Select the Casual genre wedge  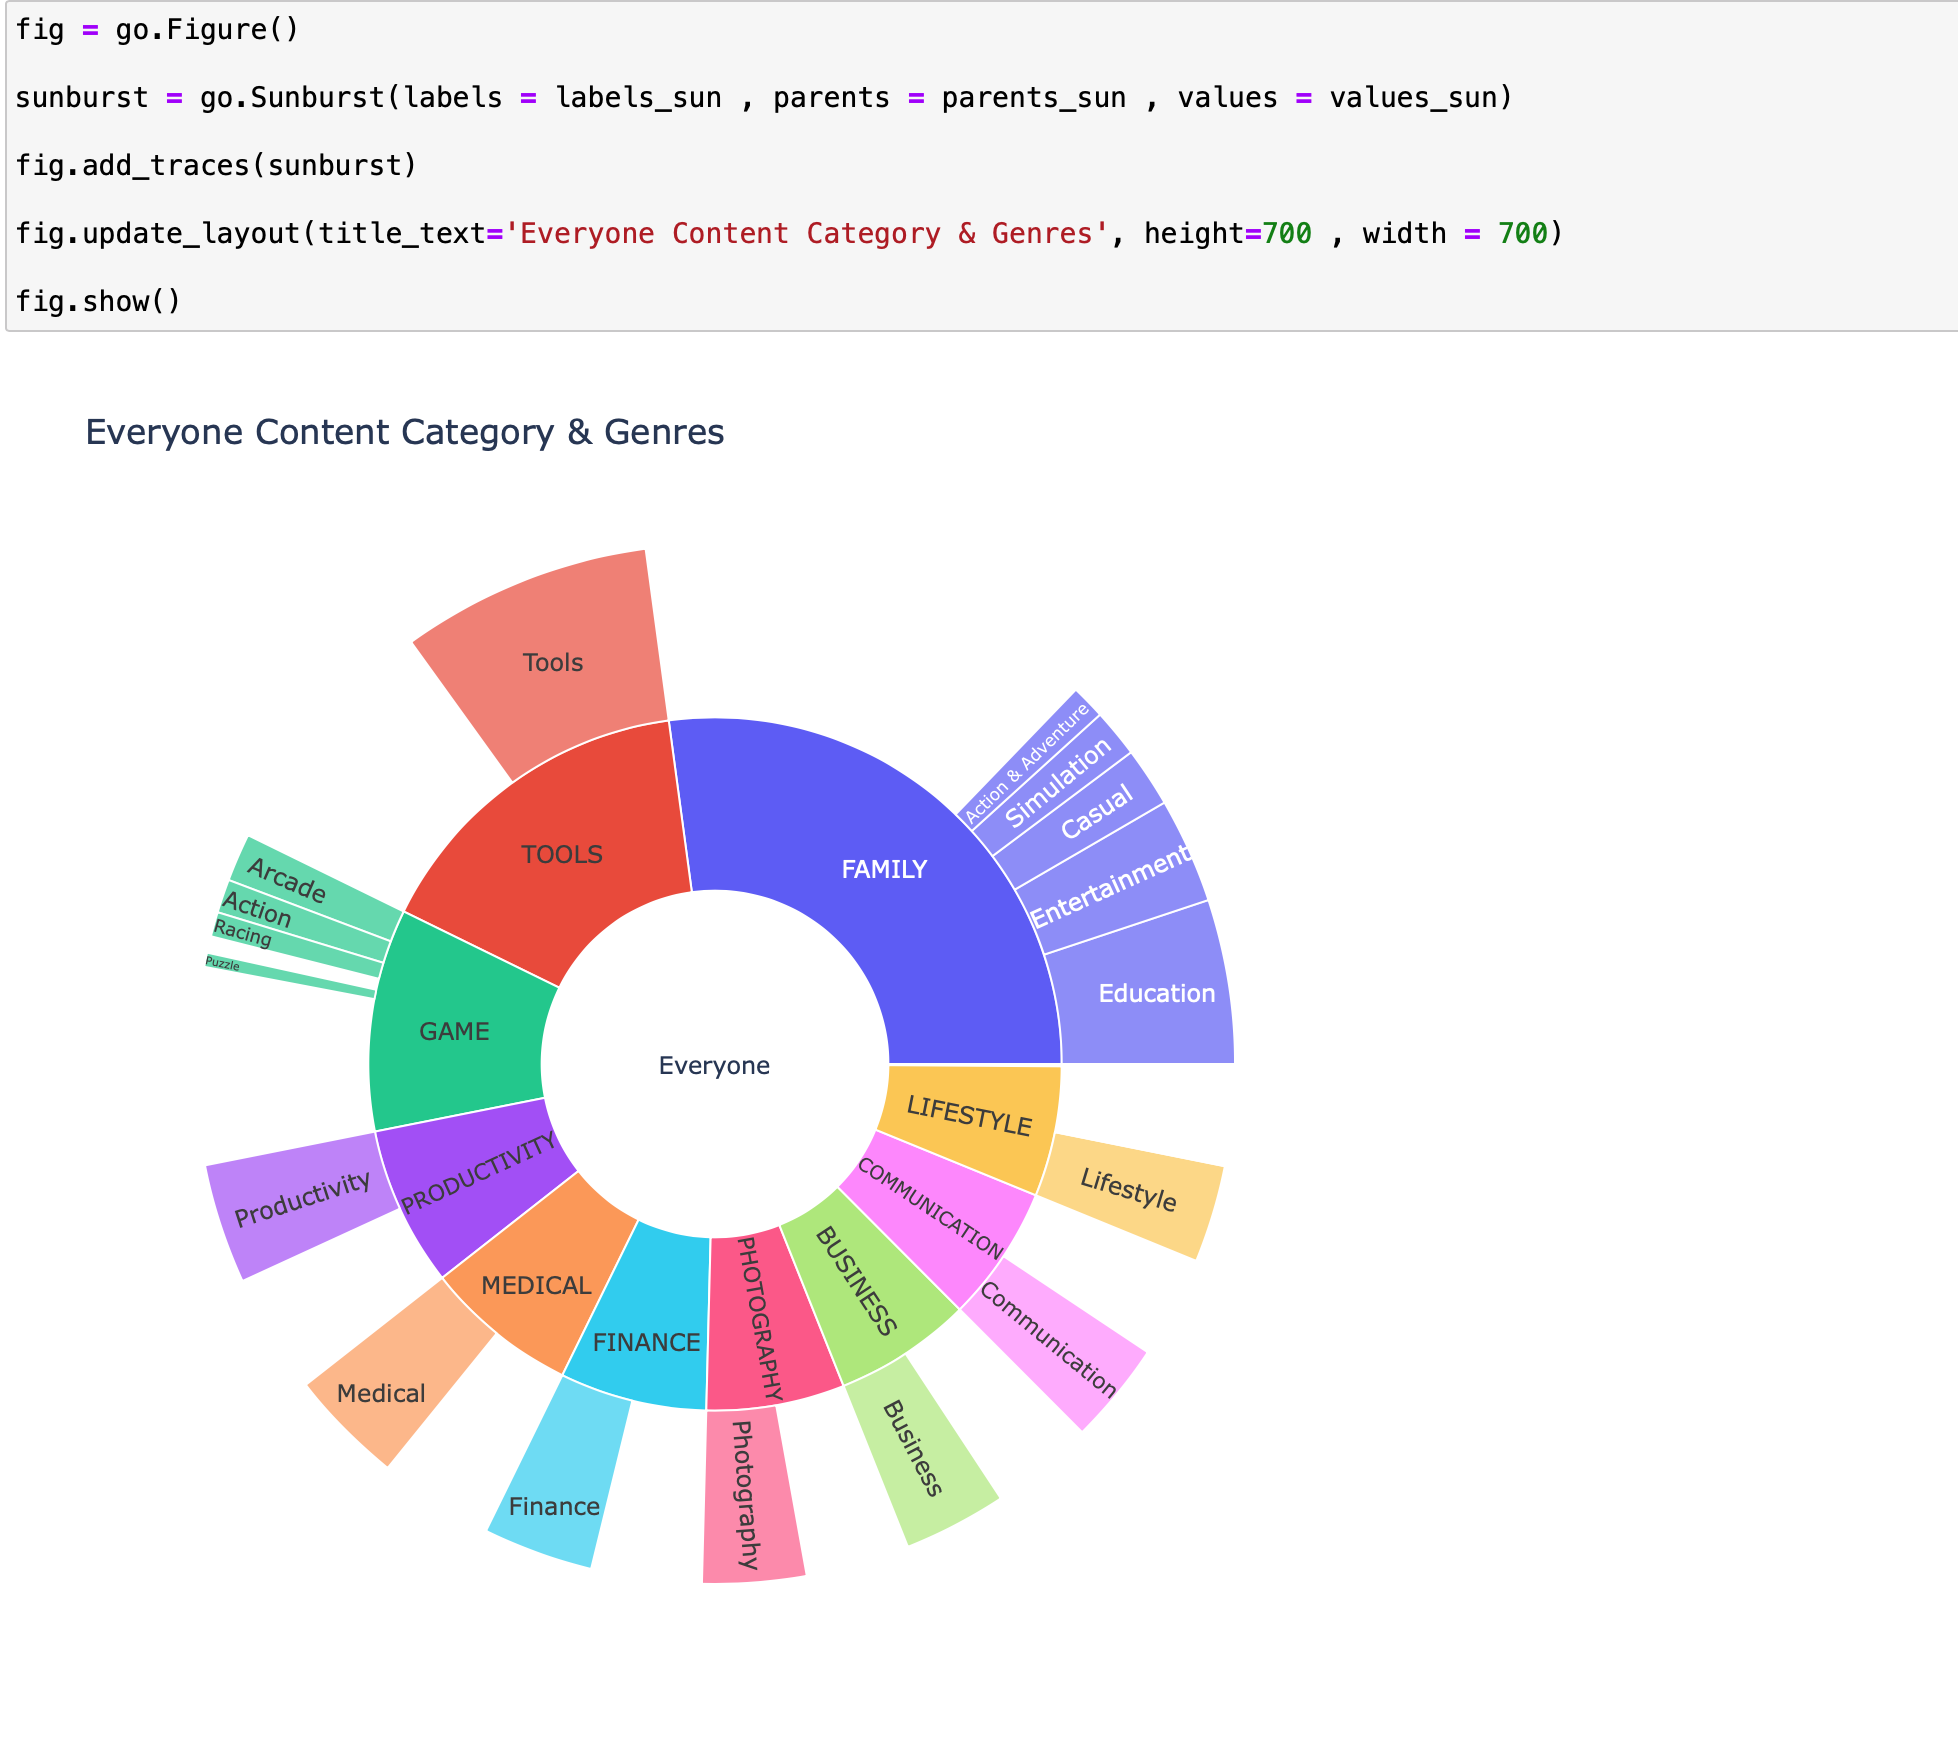point(1096,811)
